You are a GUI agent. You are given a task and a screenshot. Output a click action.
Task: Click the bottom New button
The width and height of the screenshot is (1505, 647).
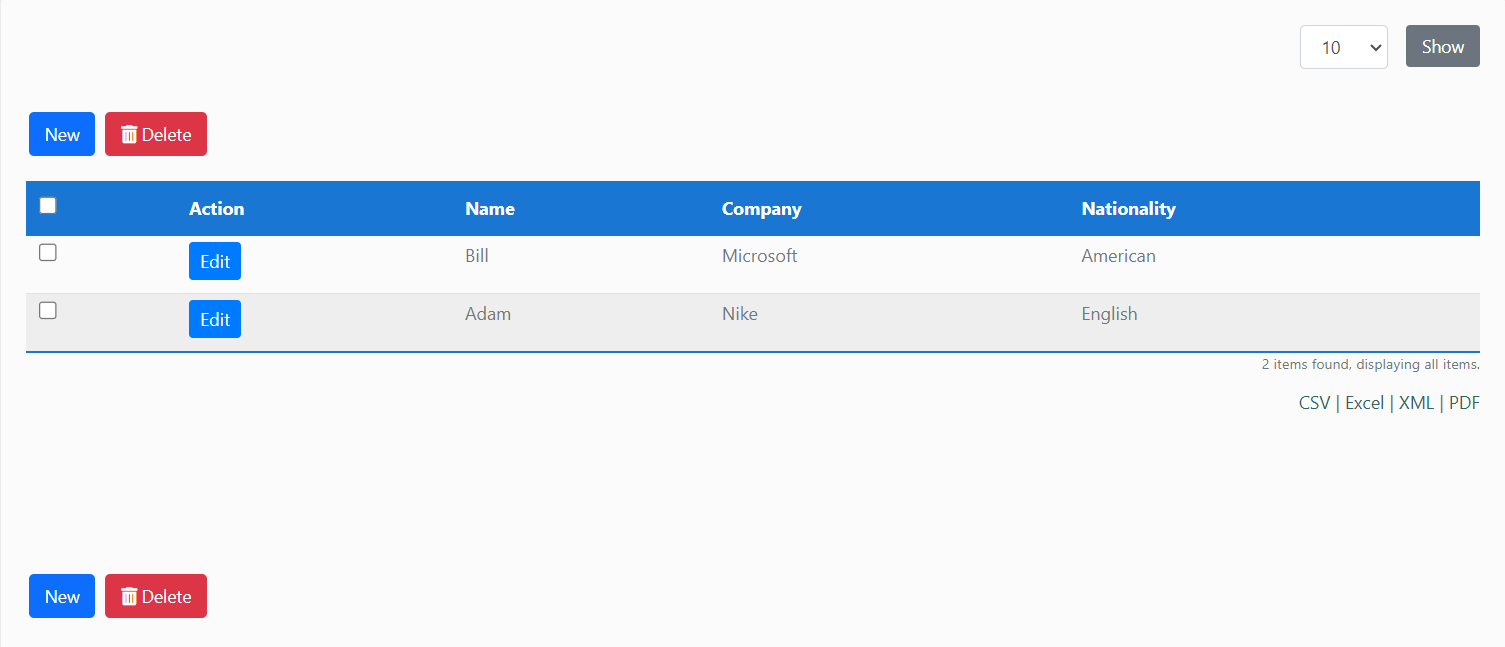[62, 597]
